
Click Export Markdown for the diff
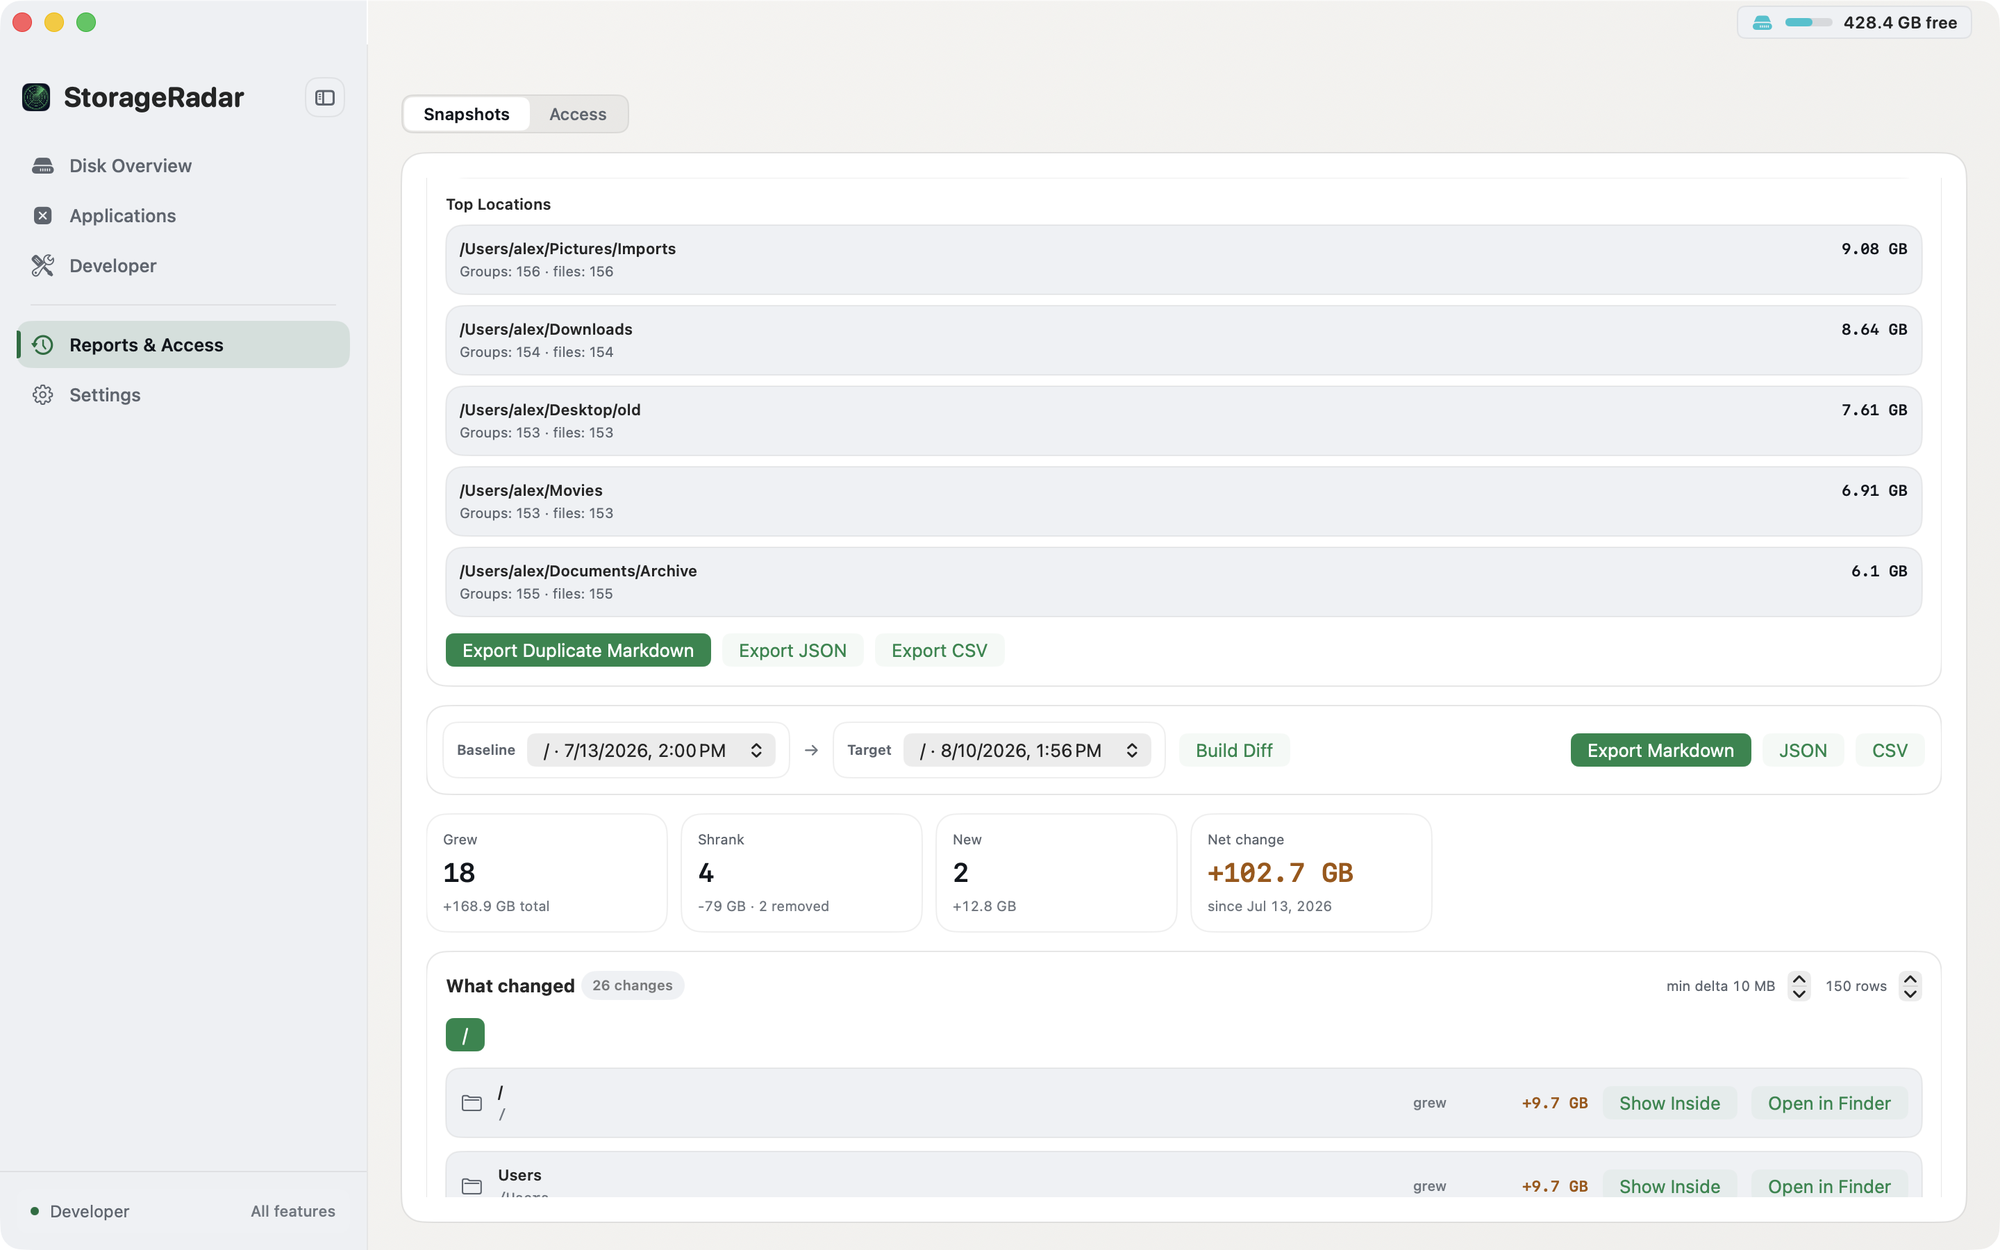click(1660, 750)
